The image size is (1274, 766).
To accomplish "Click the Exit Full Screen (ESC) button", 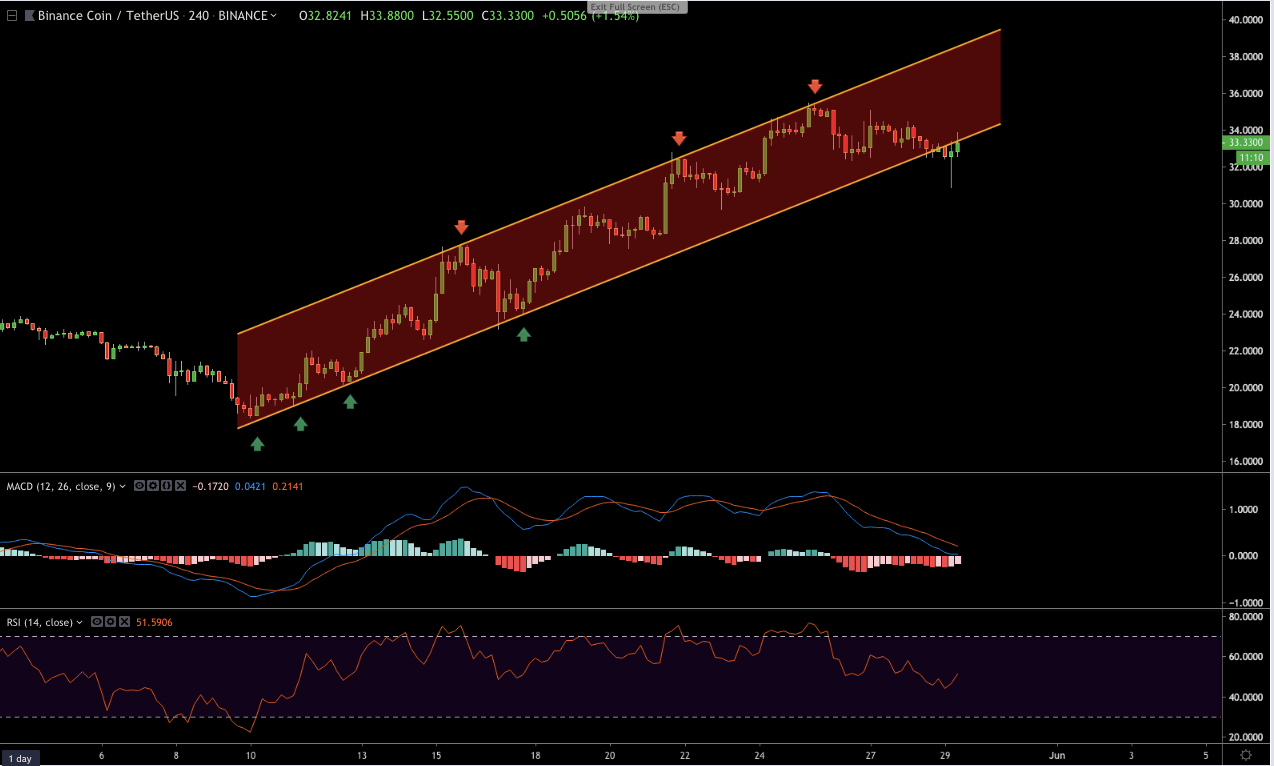I will (636, 6).
